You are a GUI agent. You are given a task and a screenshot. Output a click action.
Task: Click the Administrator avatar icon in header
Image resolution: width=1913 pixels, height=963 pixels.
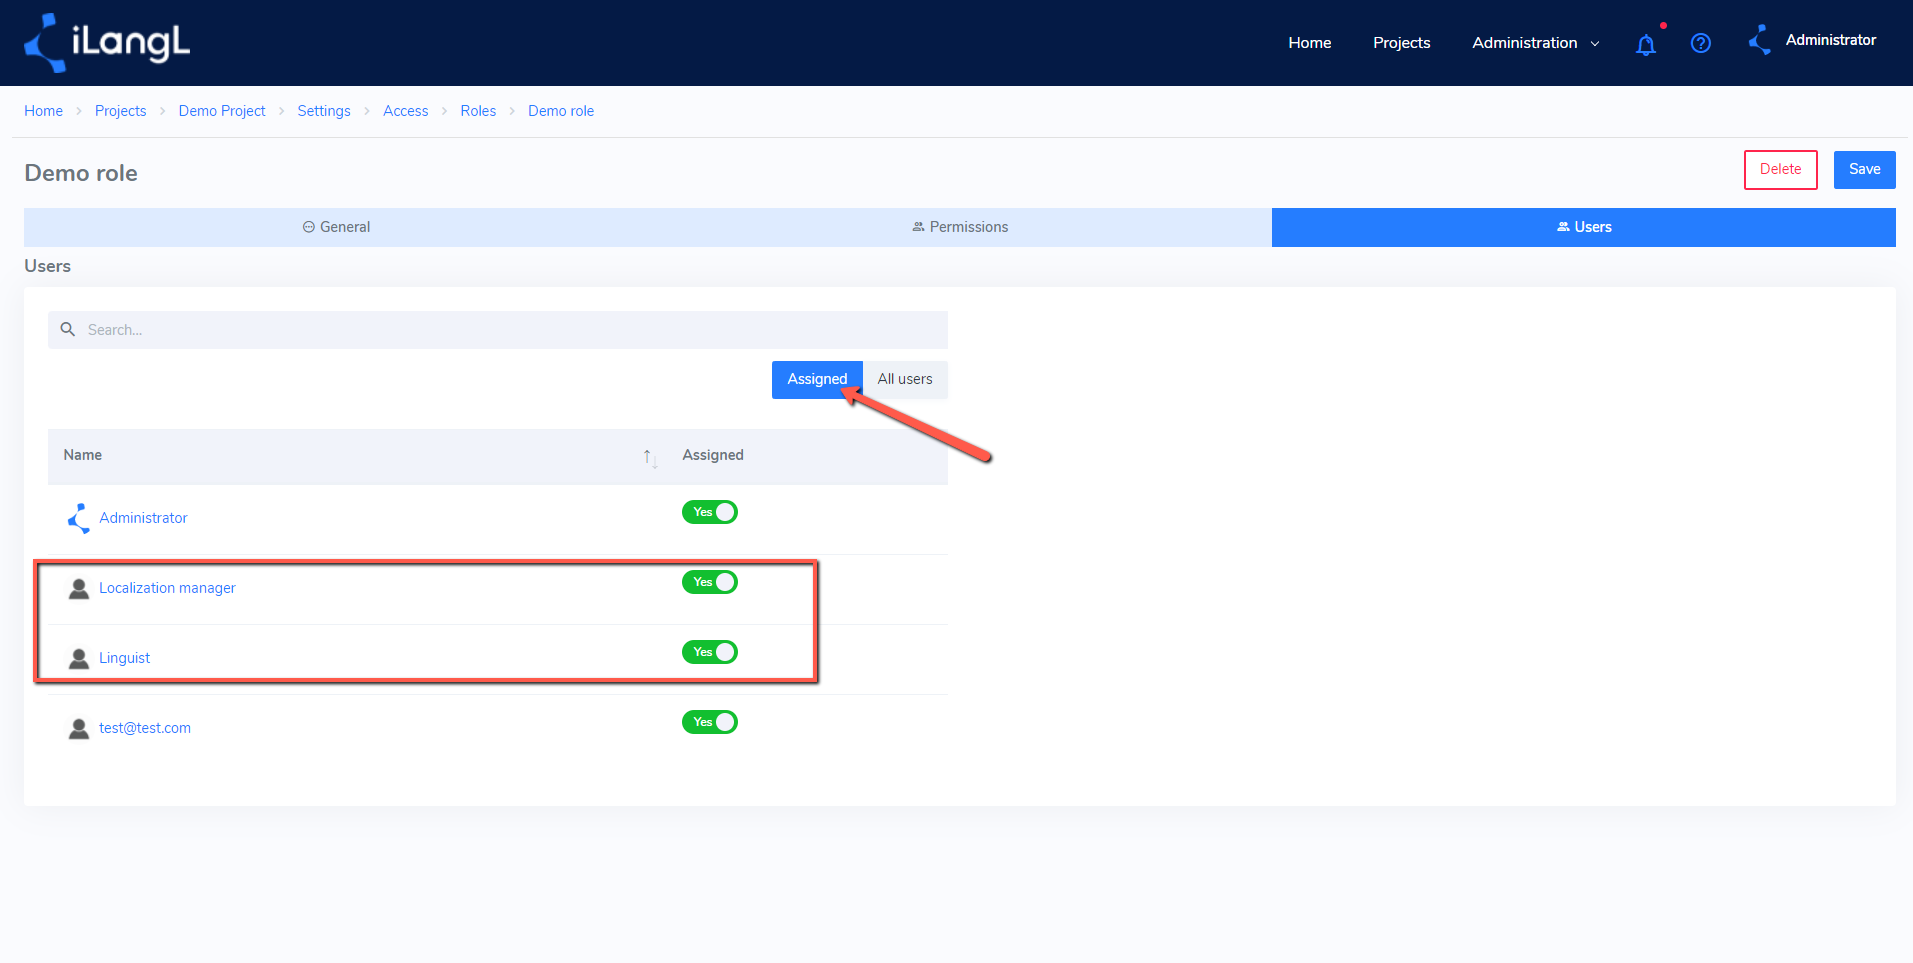click(x=1760, y=40)
